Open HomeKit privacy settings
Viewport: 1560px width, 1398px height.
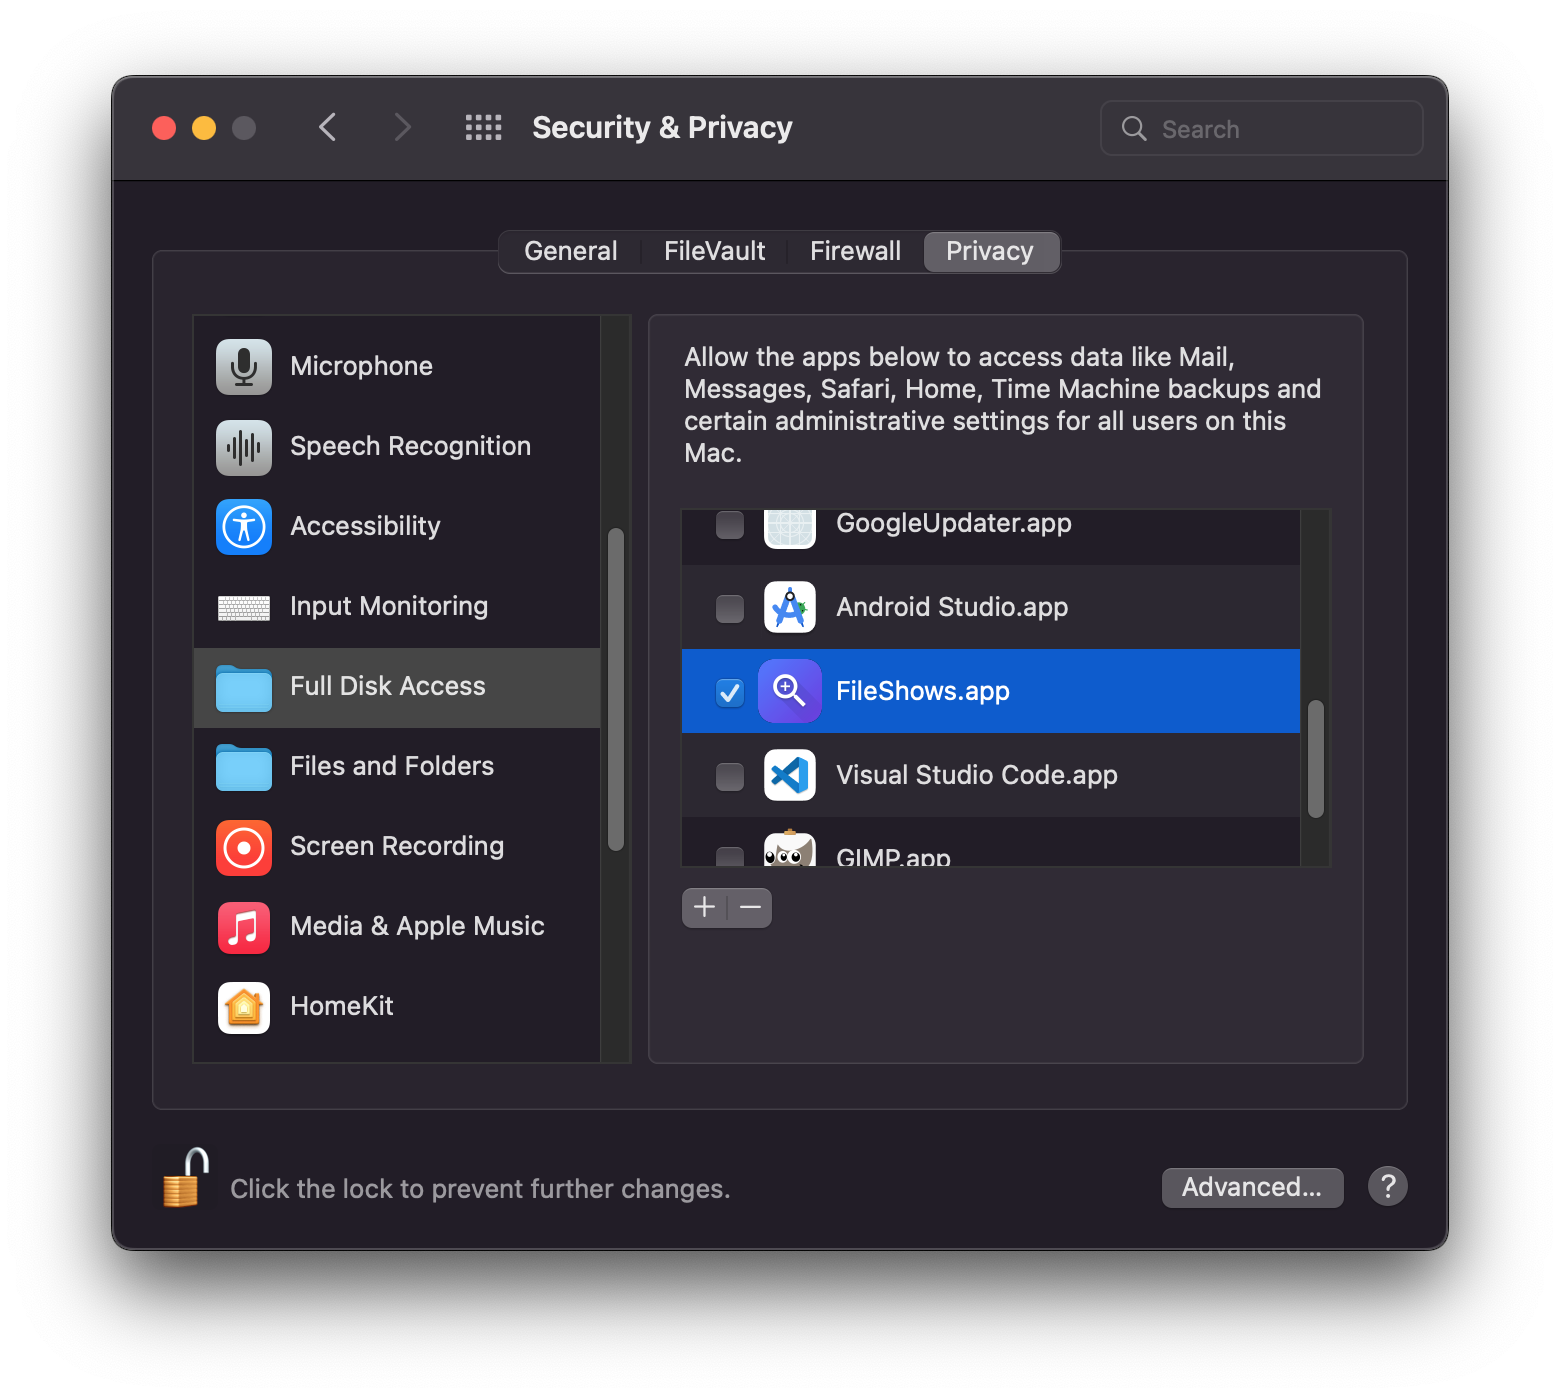click(342, 1007)
